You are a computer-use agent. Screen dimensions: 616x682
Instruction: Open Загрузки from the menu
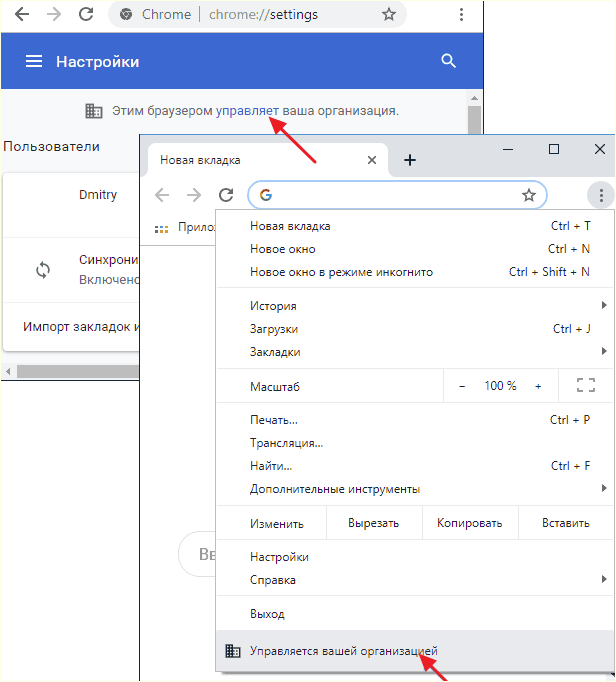click(x=414, y=329)
